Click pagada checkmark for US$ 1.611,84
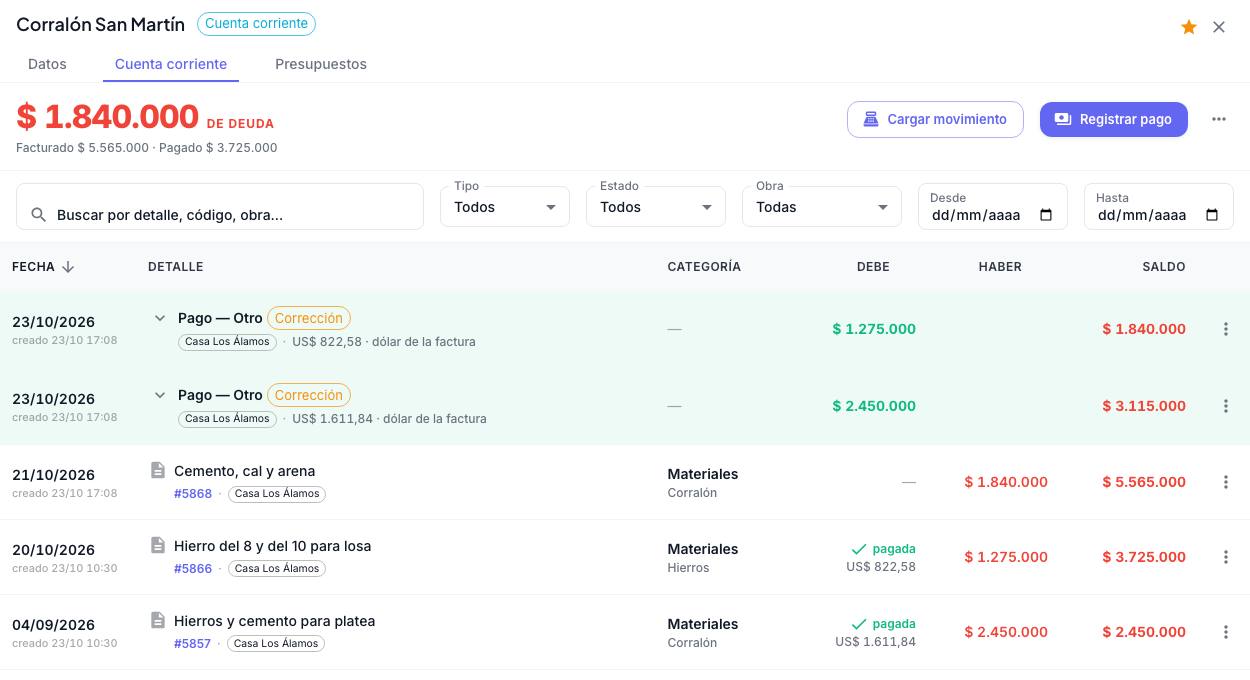 (x=858, y=624)
